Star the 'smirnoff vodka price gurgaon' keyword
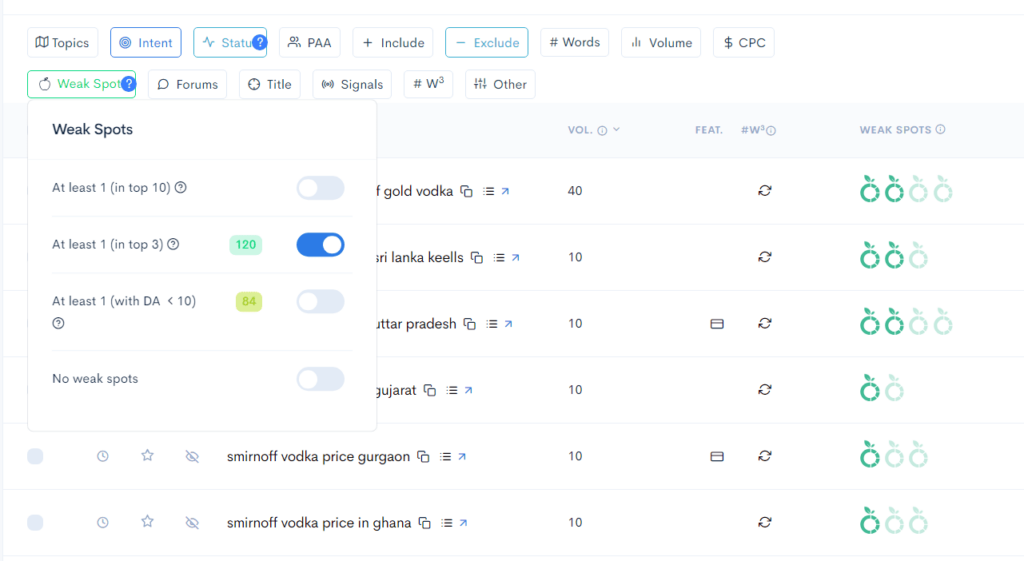Screen dimensions: 1024x561 click(147, 456)
